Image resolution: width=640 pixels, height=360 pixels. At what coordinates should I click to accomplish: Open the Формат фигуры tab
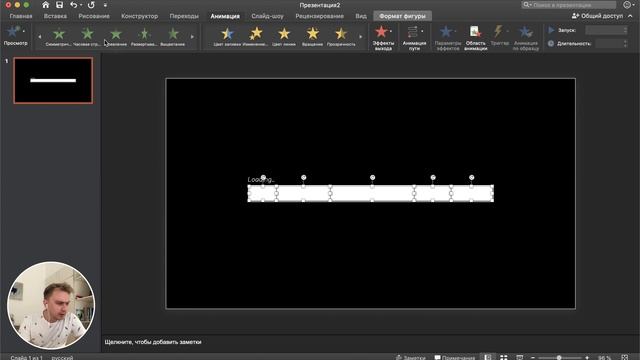coord(402,16)
